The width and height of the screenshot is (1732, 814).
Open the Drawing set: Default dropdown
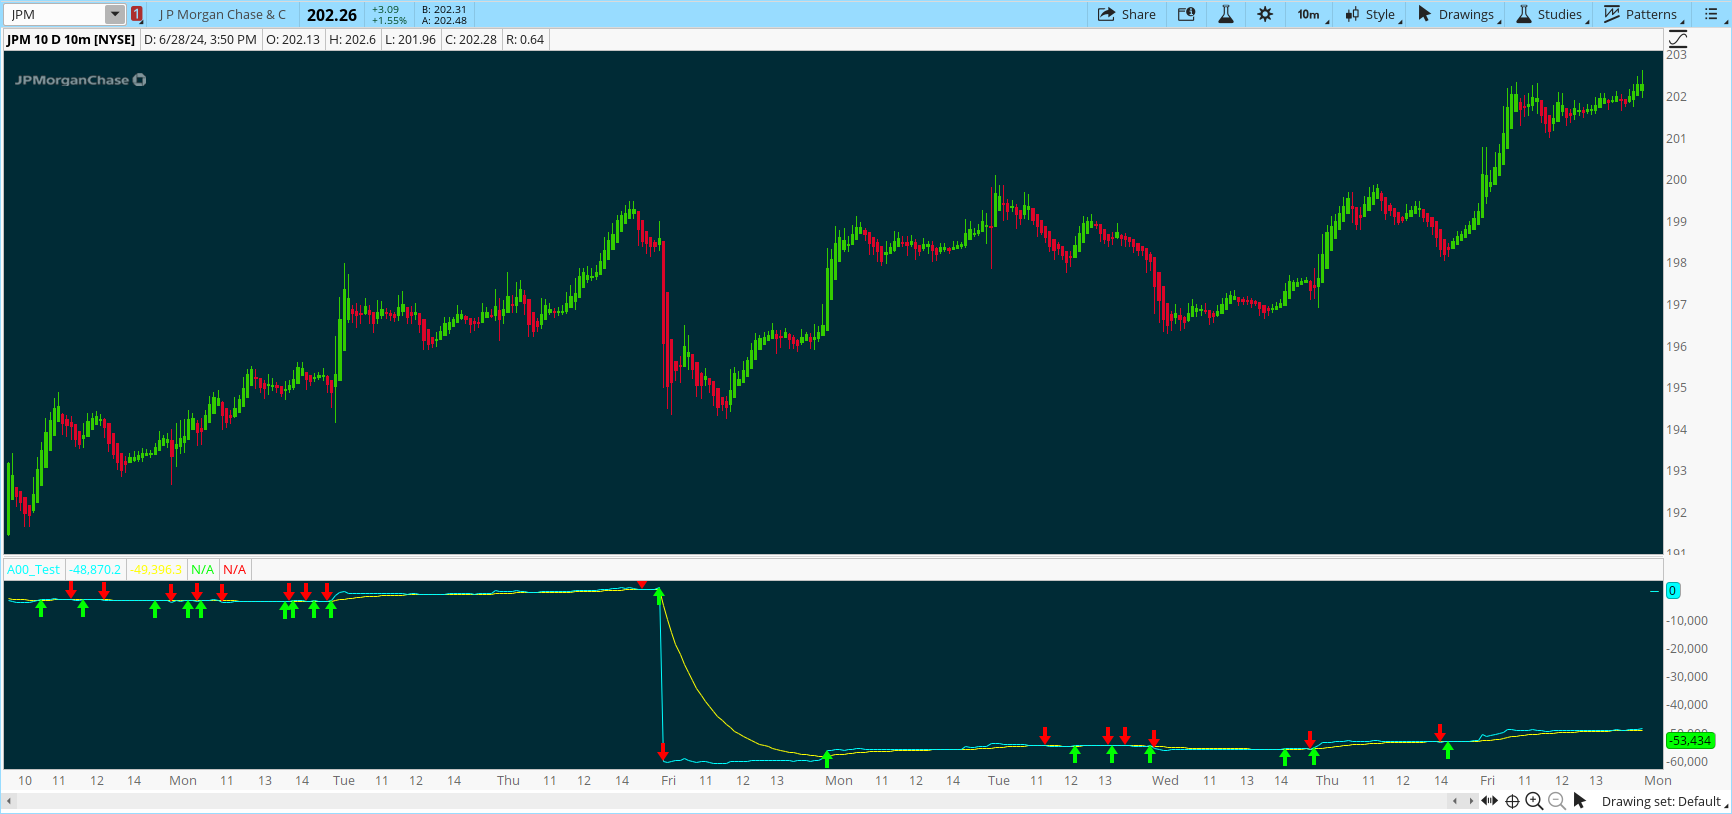1664,801
